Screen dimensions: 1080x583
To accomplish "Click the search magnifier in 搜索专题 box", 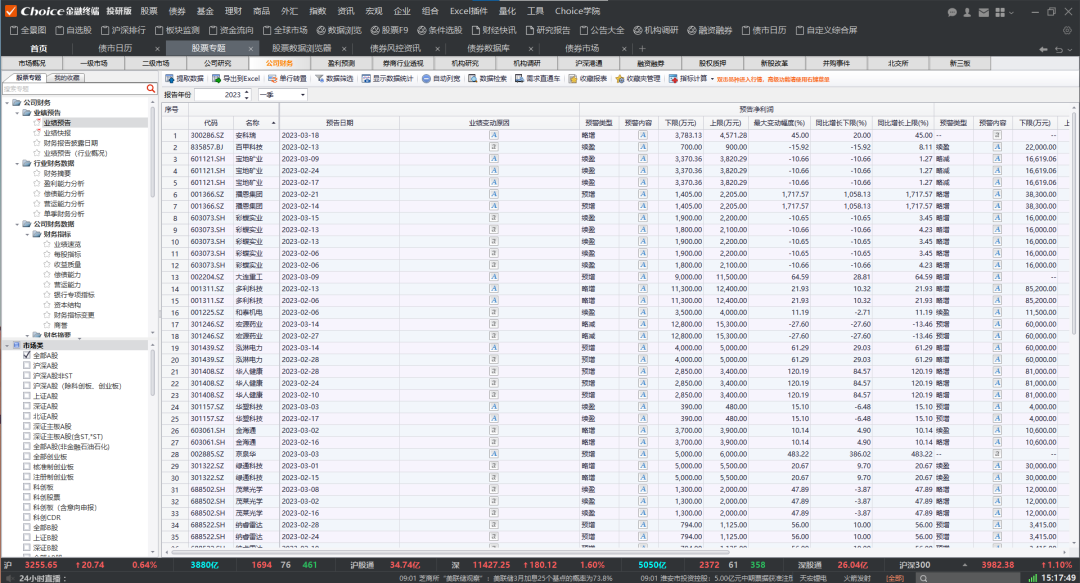I will tap(151, 89).
